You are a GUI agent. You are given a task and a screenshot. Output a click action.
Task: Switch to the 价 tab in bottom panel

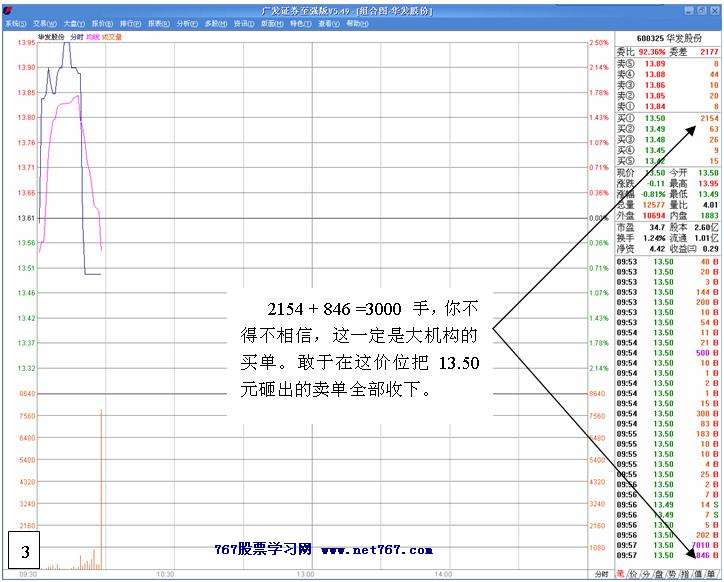[x=633, y=575]
